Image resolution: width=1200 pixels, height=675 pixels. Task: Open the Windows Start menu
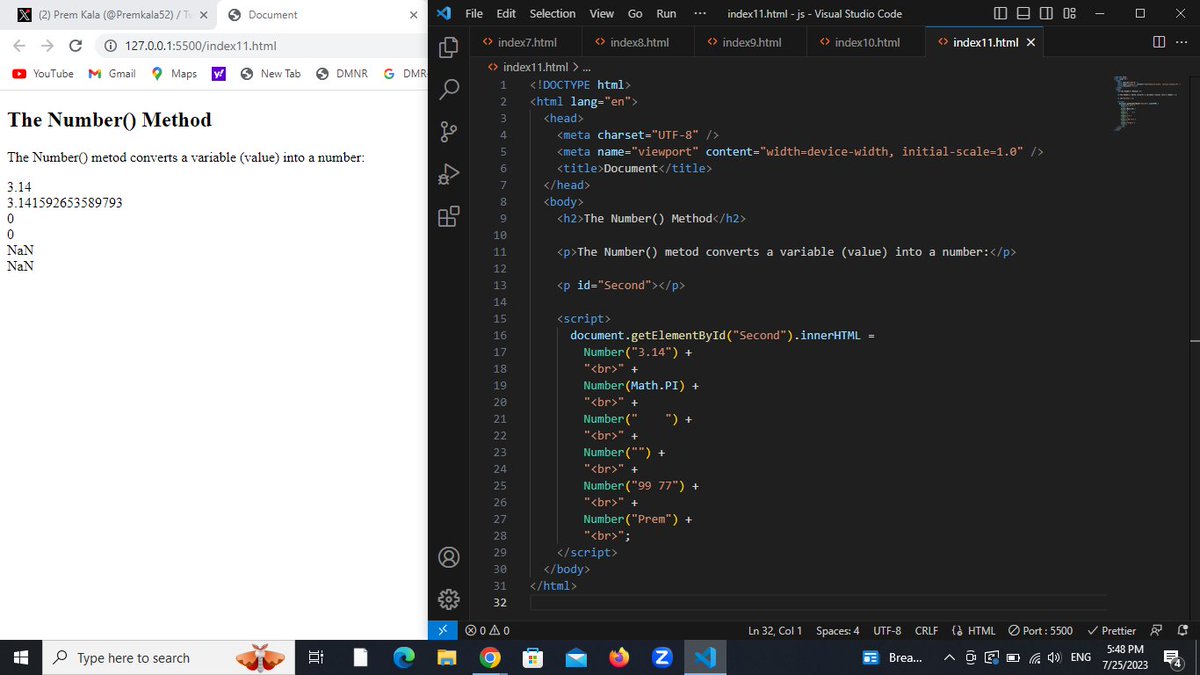click(x=19, y=657)
